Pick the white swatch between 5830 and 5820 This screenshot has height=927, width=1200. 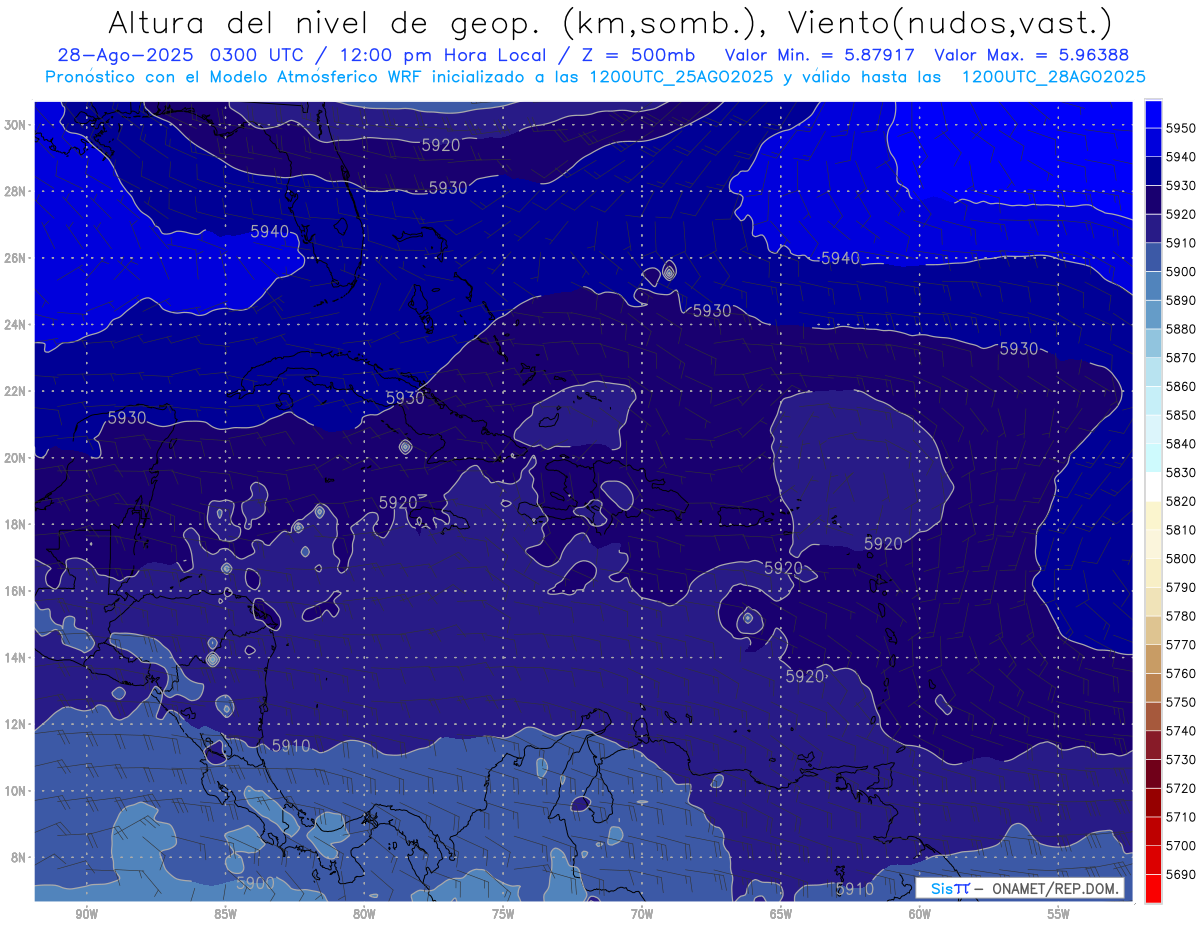(x=1153, y=486)
